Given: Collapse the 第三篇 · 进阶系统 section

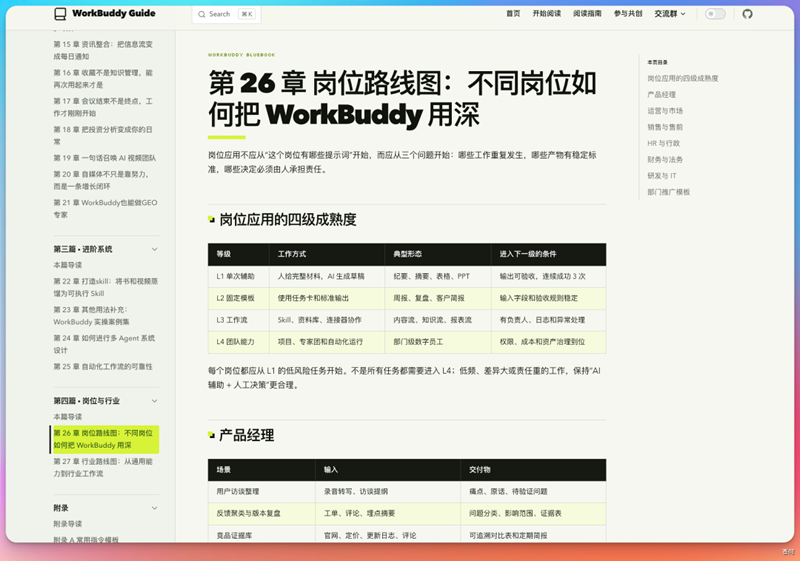Looking at the screenshot, I should click(x=155, y=249).
